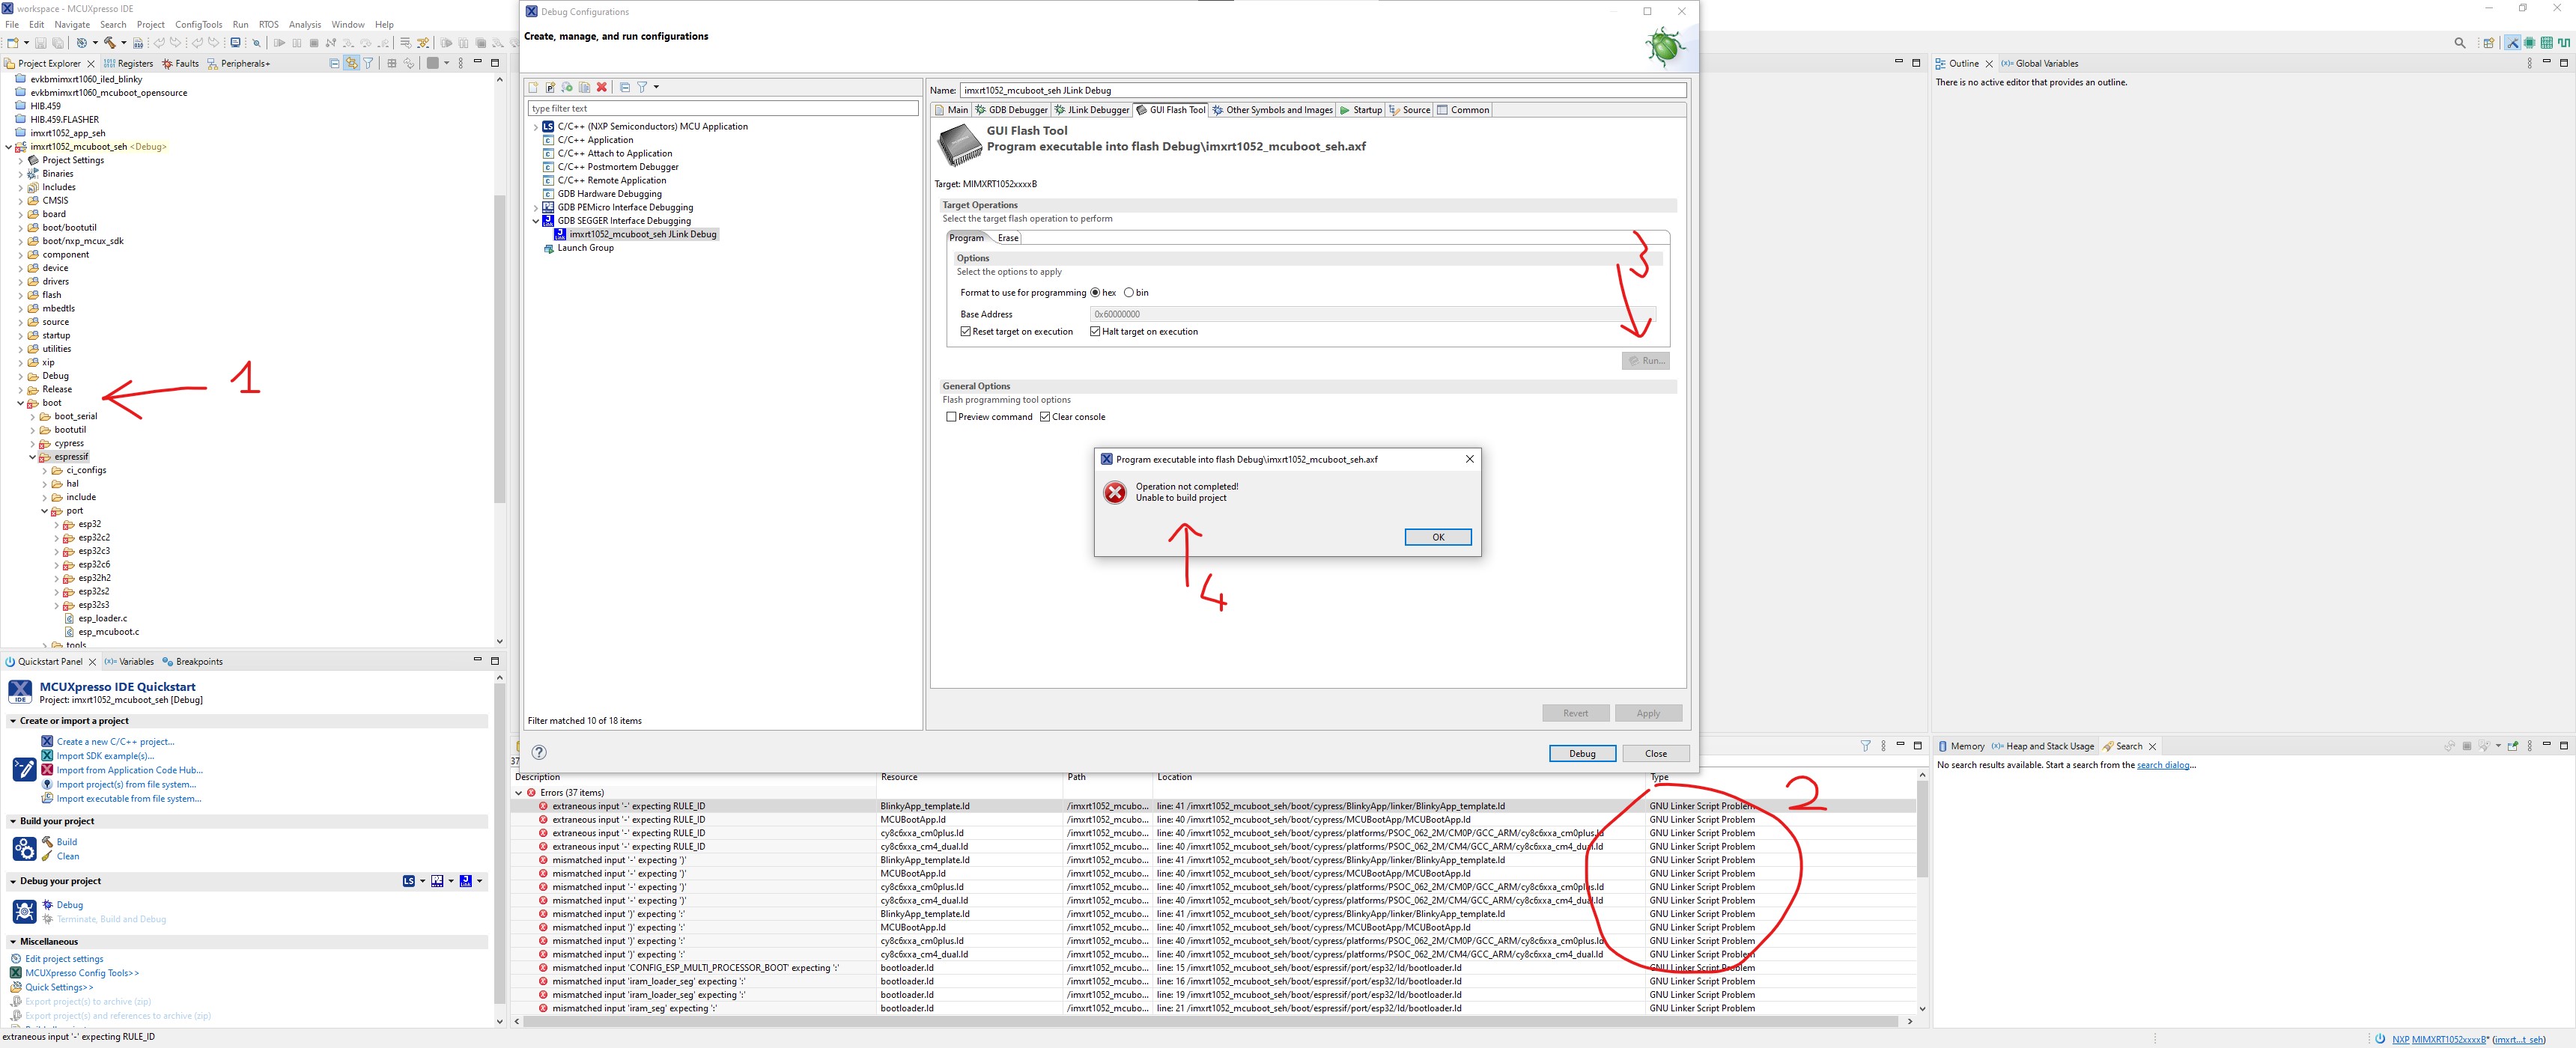Select the bin format radio button

click(1131, 292)
